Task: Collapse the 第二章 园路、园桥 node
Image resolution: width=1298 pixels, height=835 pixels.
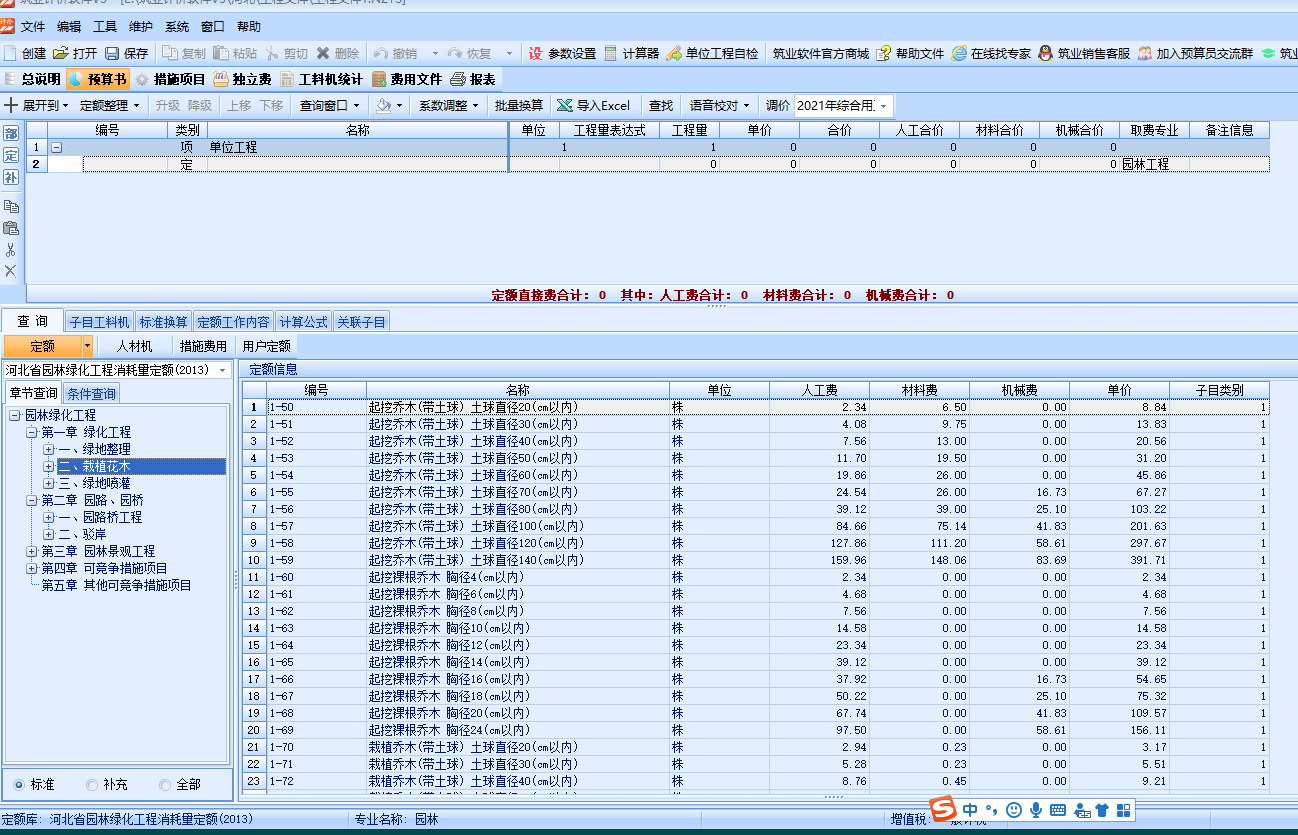Action: click(32, 500)
